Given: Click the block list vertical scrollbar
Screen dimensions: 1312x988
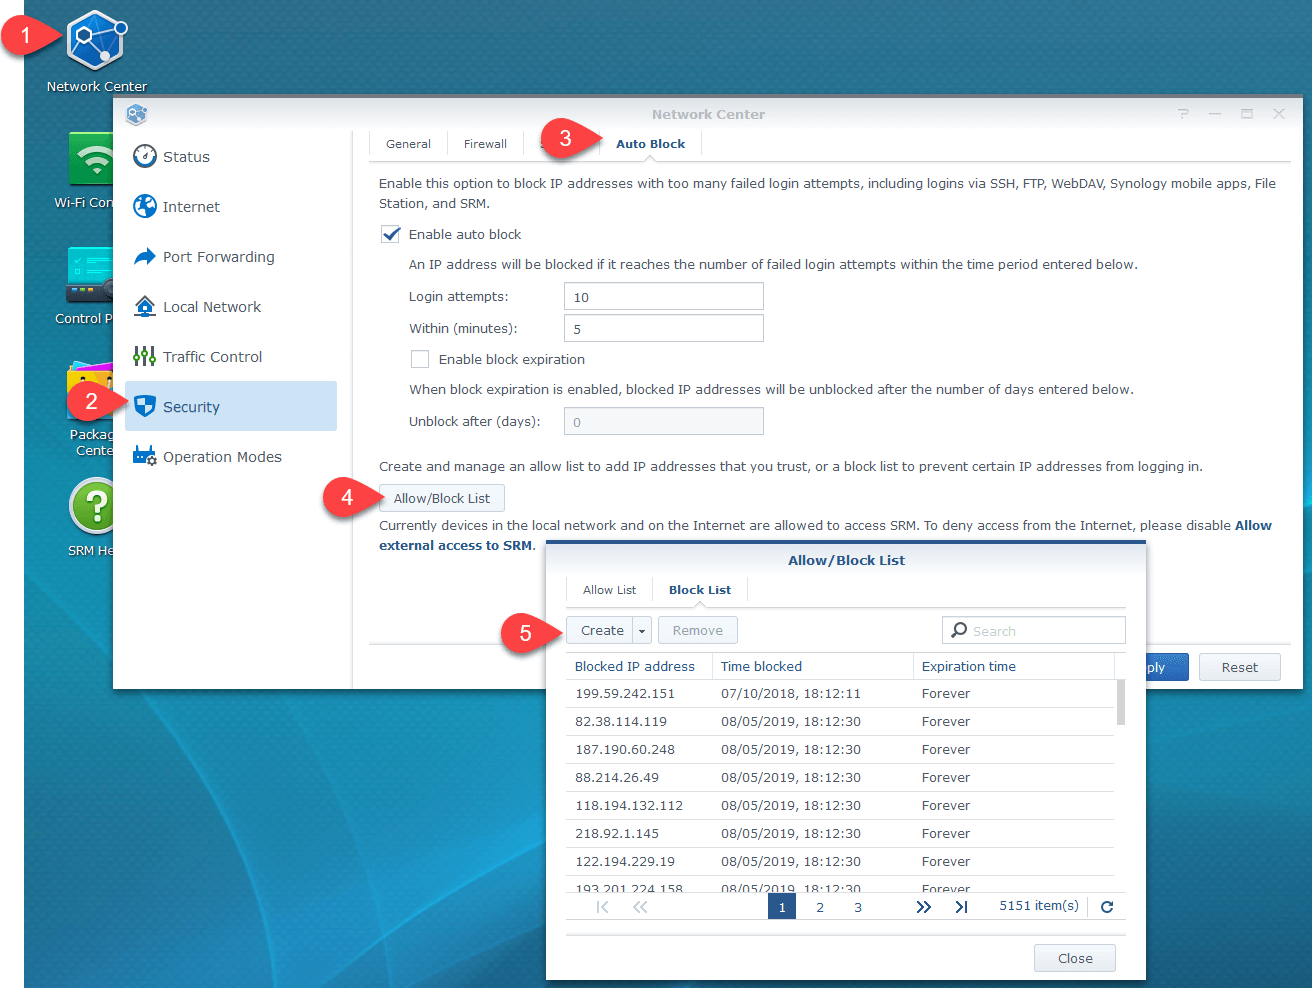Looking at the screenshot, I should (x=1121, y=702).
